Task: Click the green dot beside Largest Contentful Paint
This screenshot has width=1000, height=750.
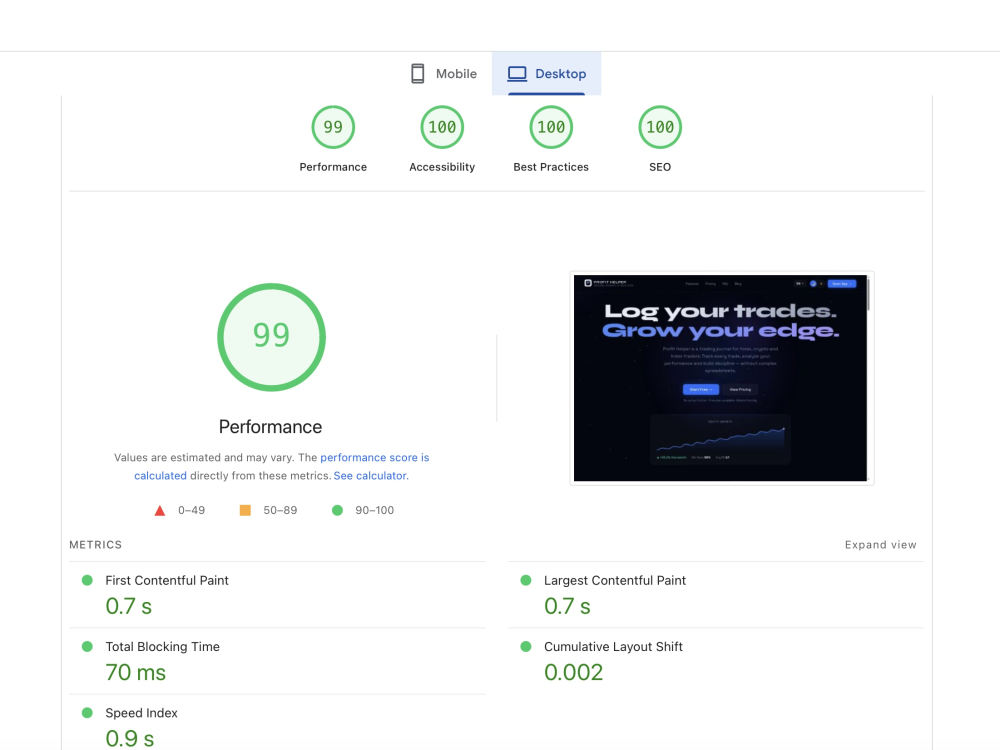Action: pyautogui.click(x=526, y=580)
